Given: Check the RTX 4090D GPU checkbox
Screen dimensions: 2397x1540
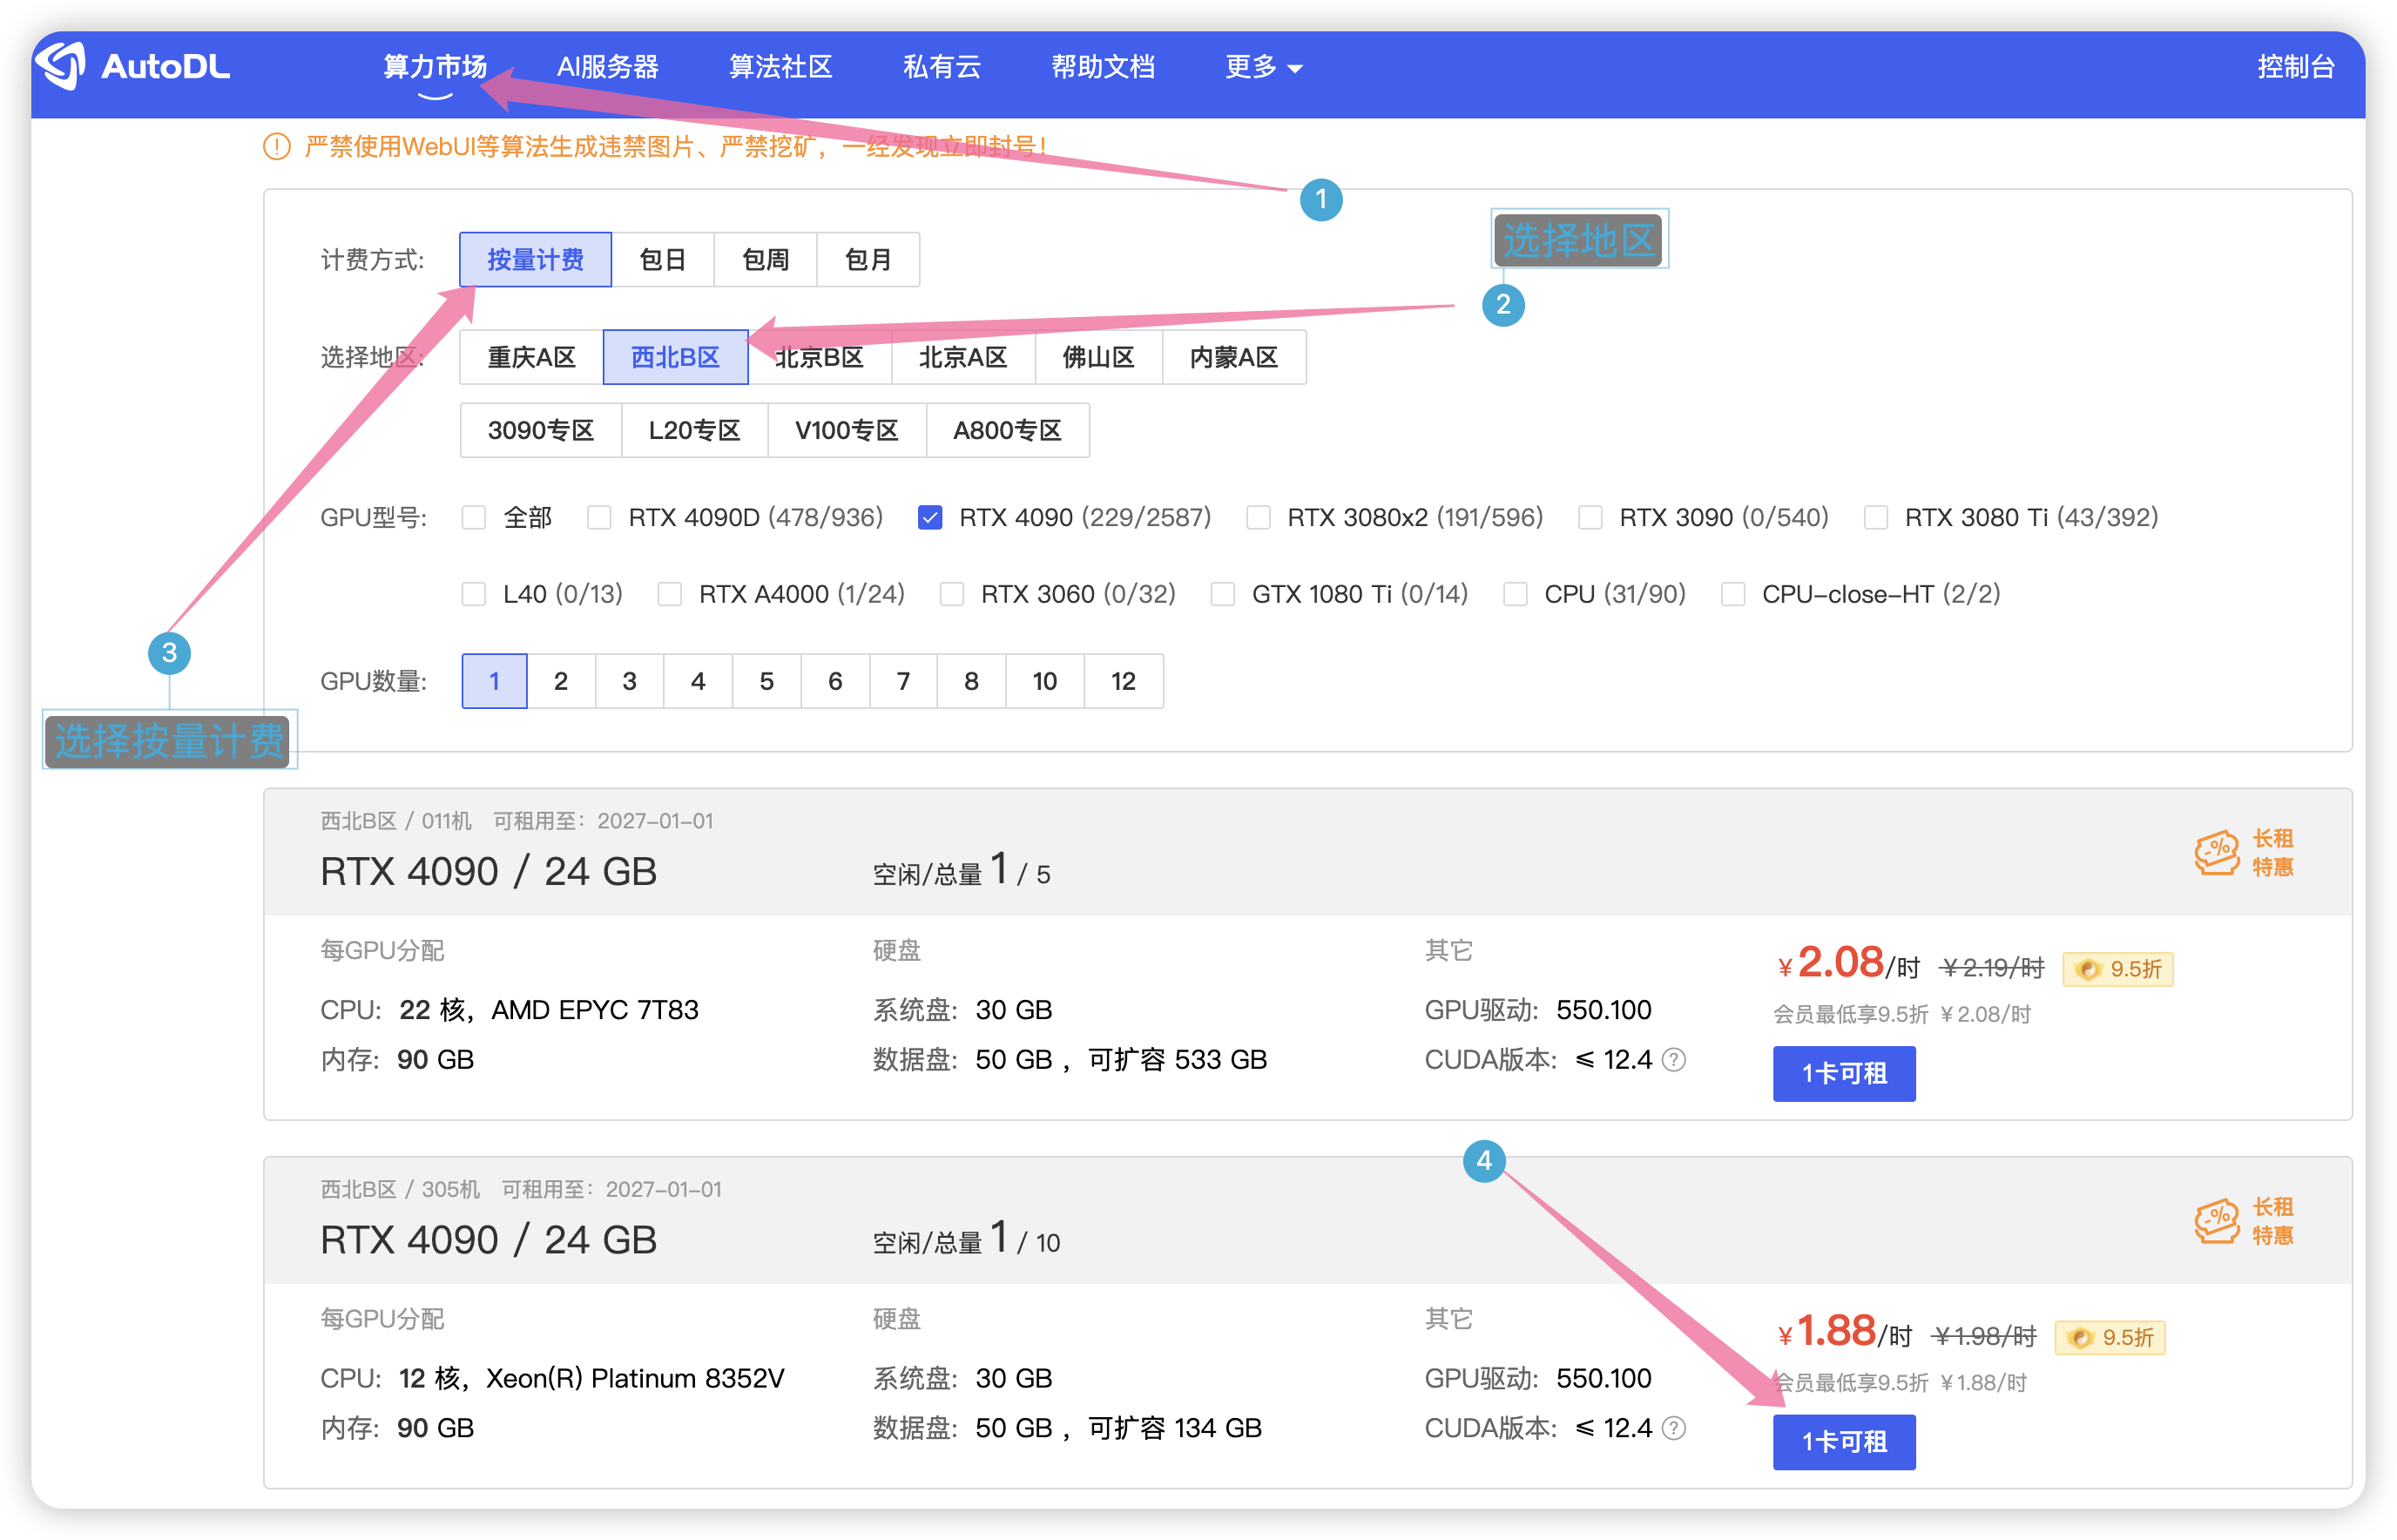Looking at the screenshot, I should coord(599,517).
